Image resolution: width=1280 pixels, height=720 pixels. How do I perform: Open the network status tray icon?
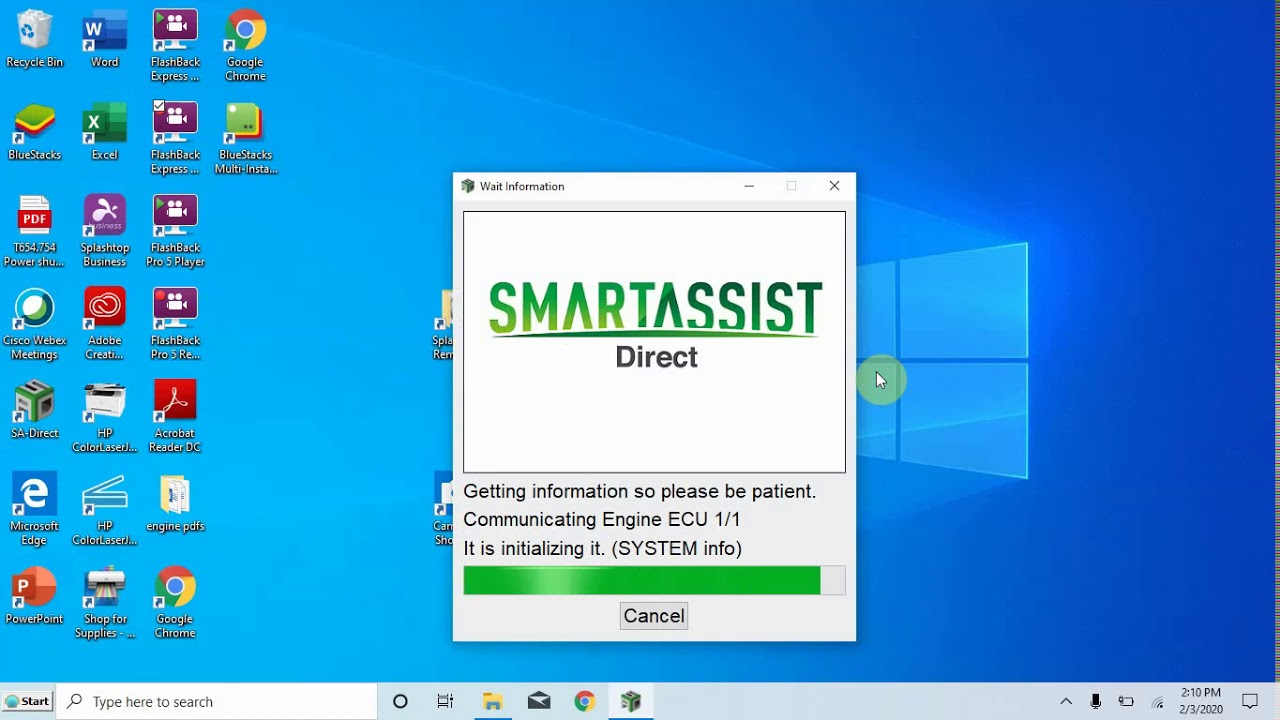[x=1158, y=701]
